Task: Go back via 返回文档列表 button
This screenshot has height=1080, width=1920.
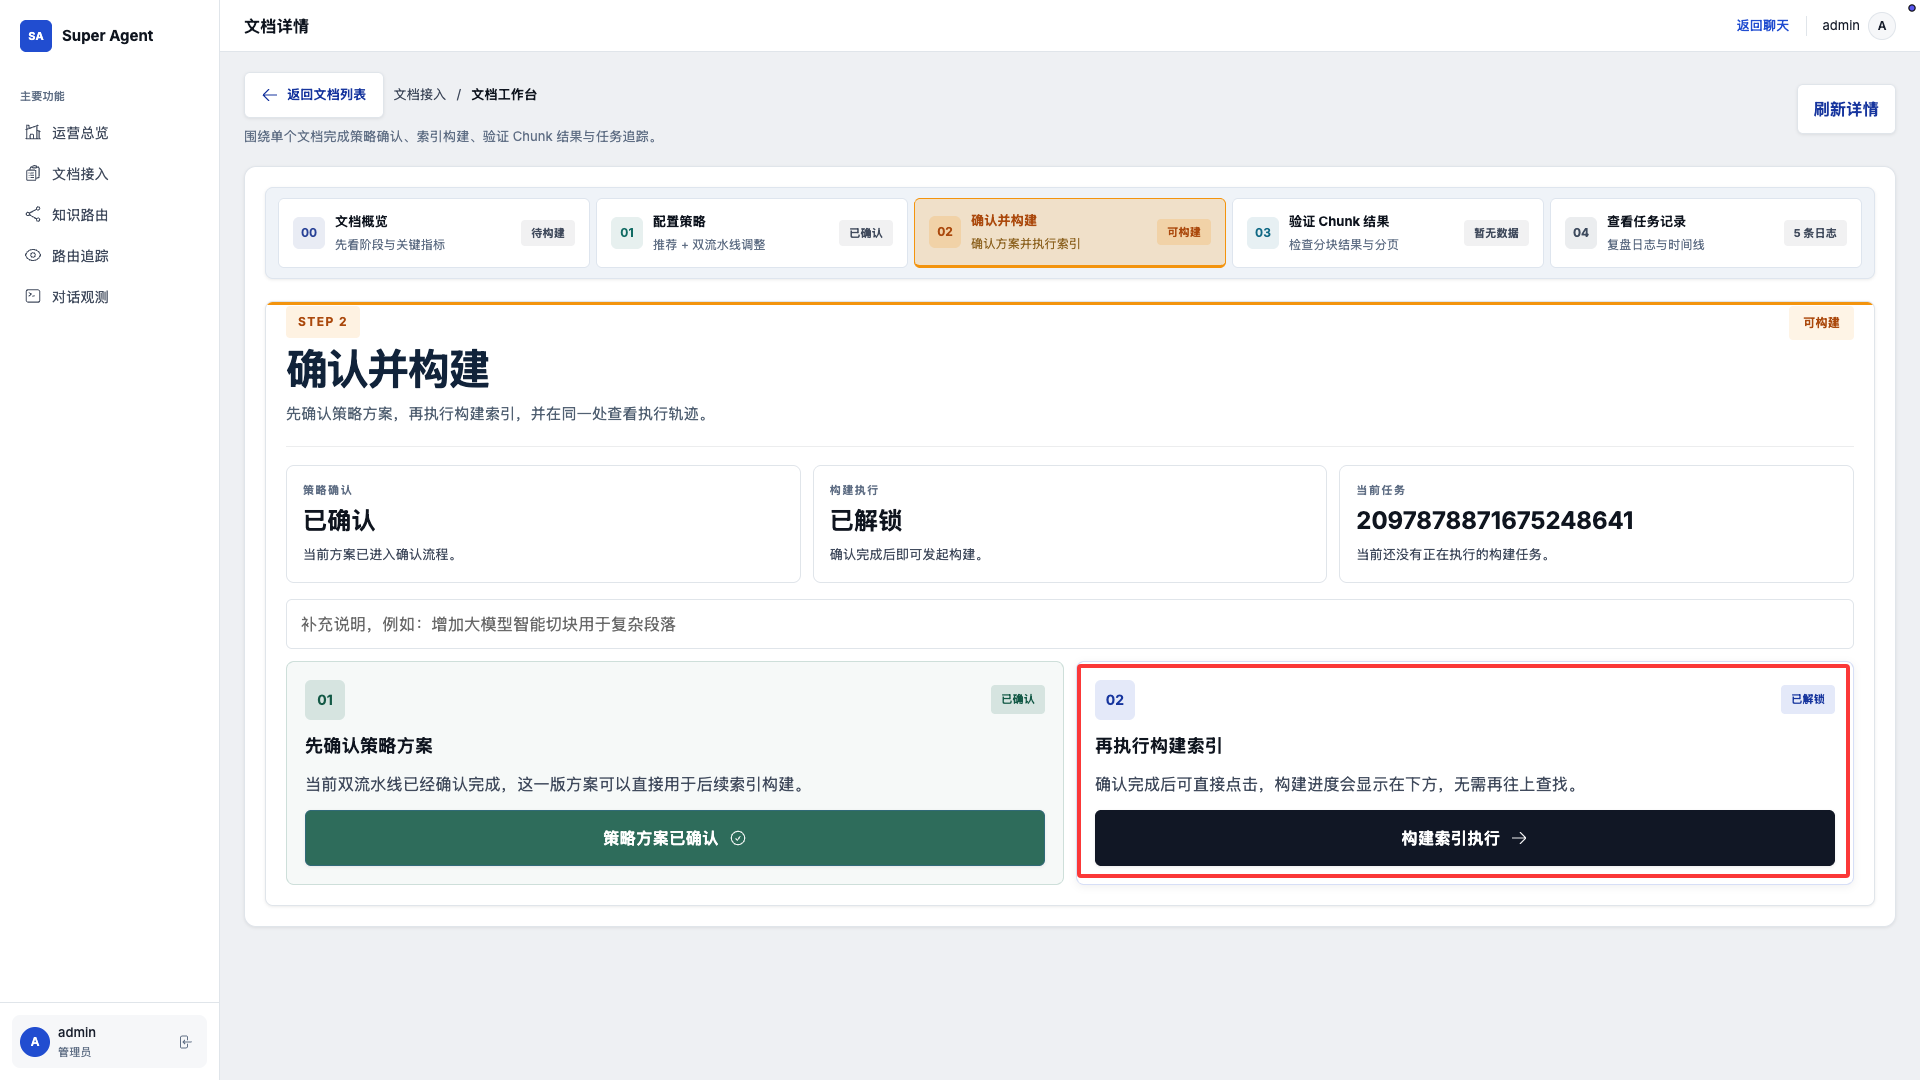Action: click(314, 95)
